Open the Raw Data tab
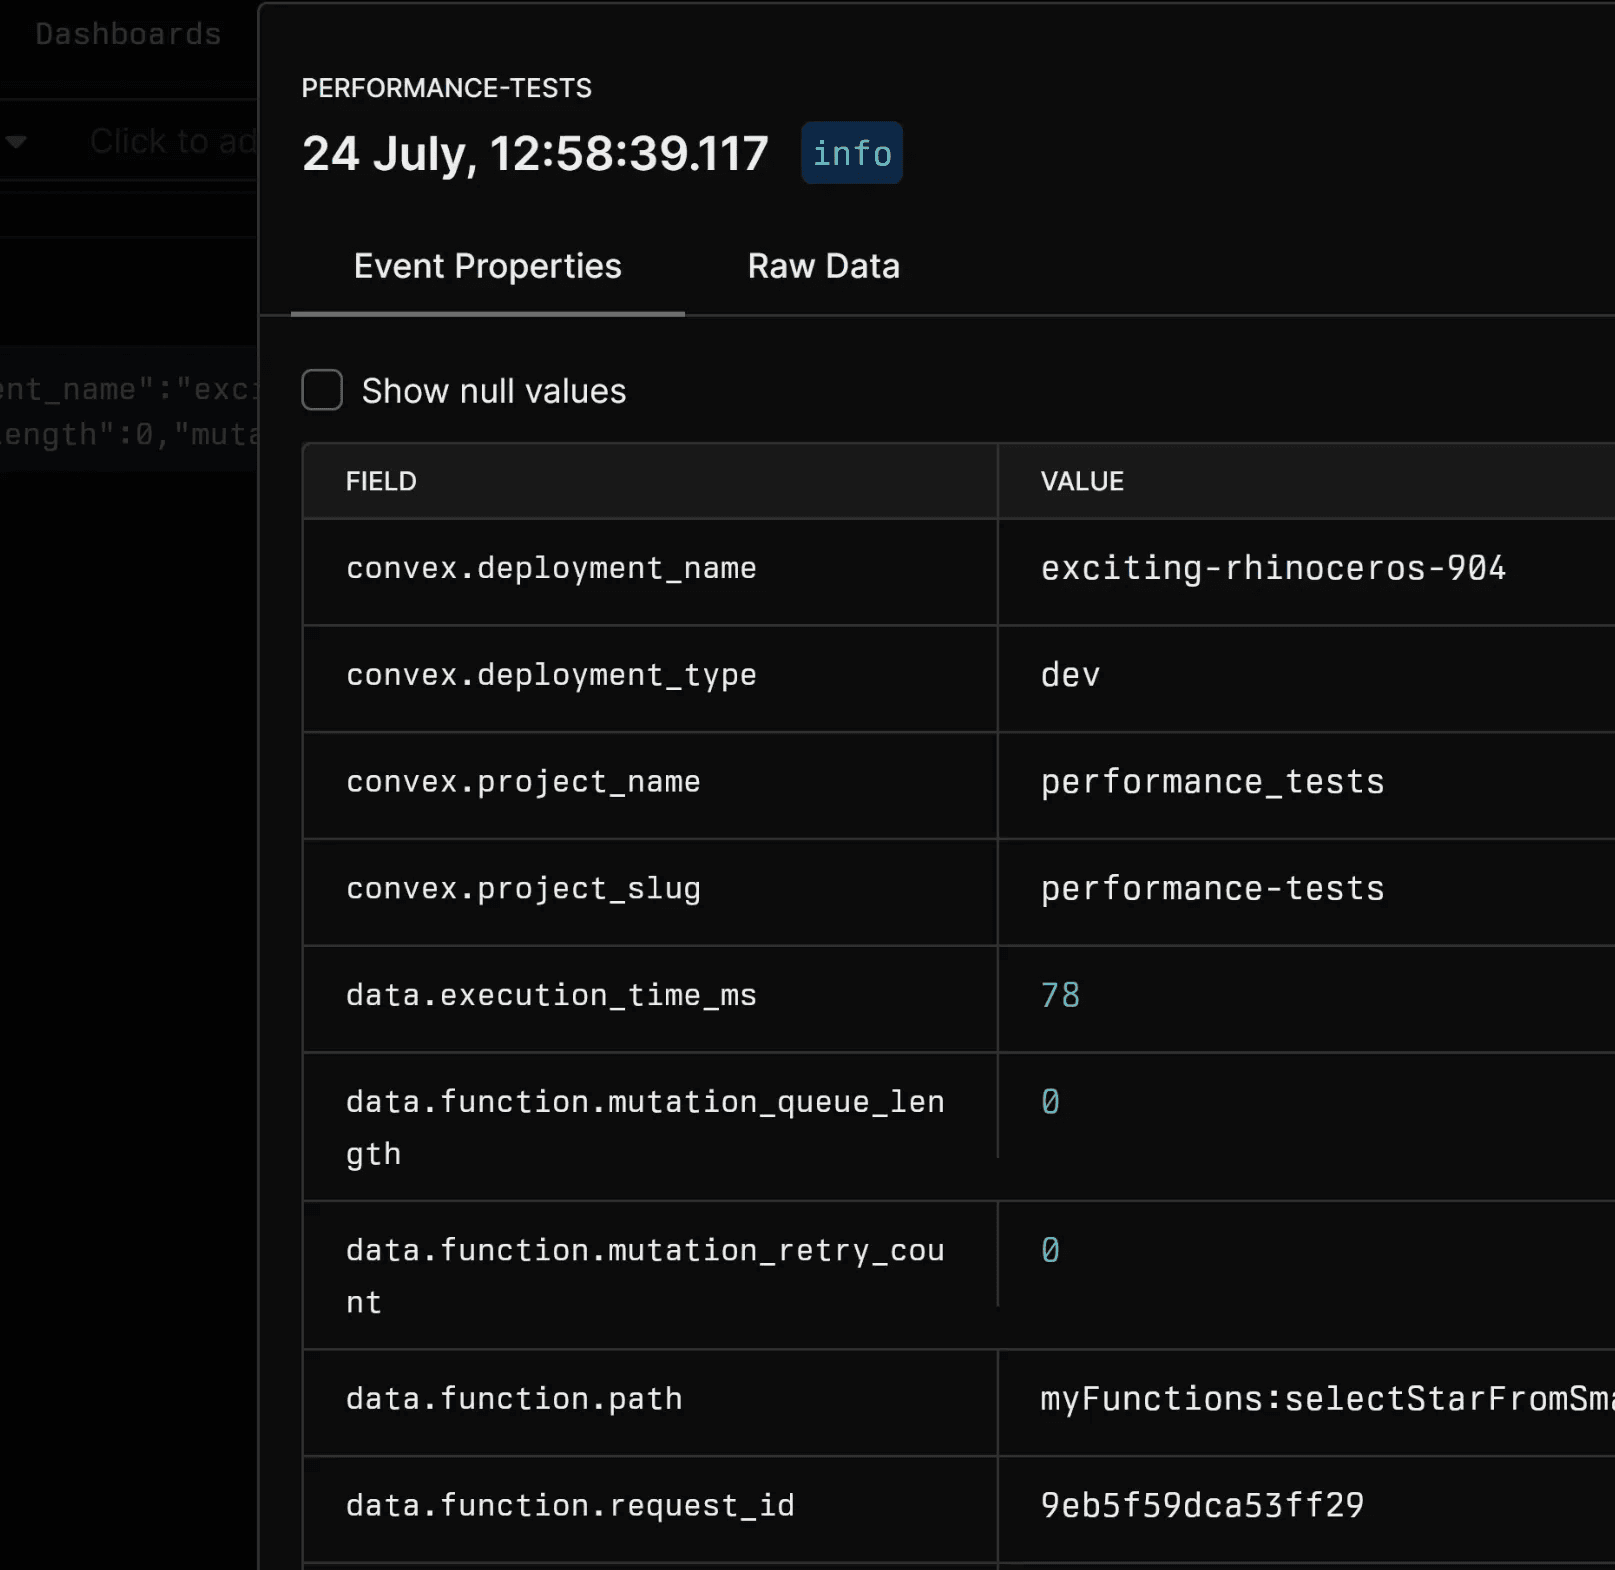 pyautogui.click(x=823, y=267)
